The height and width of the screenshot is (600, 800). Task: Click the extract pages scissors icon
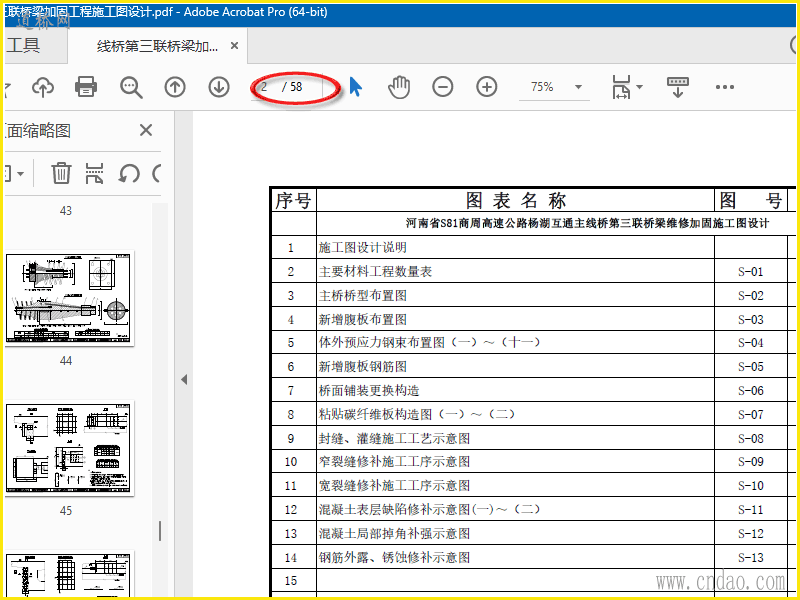coord(94,173)
